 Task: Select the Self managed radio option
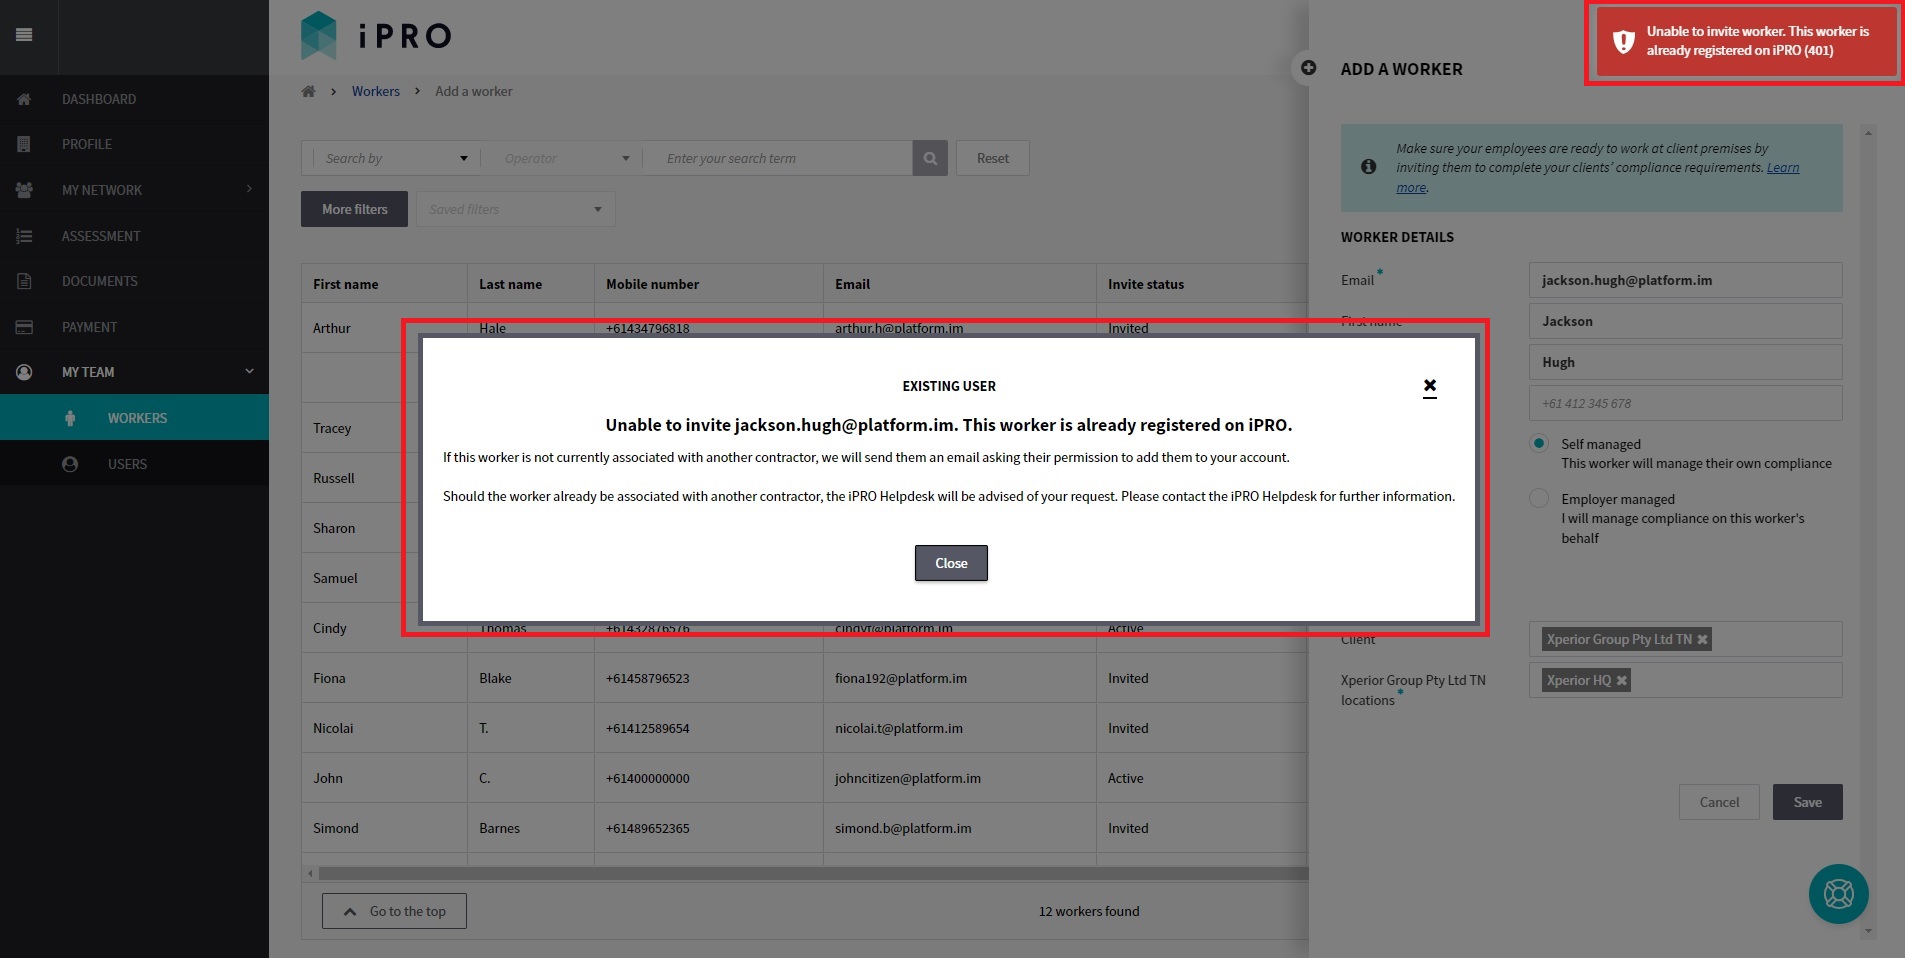1539,443
